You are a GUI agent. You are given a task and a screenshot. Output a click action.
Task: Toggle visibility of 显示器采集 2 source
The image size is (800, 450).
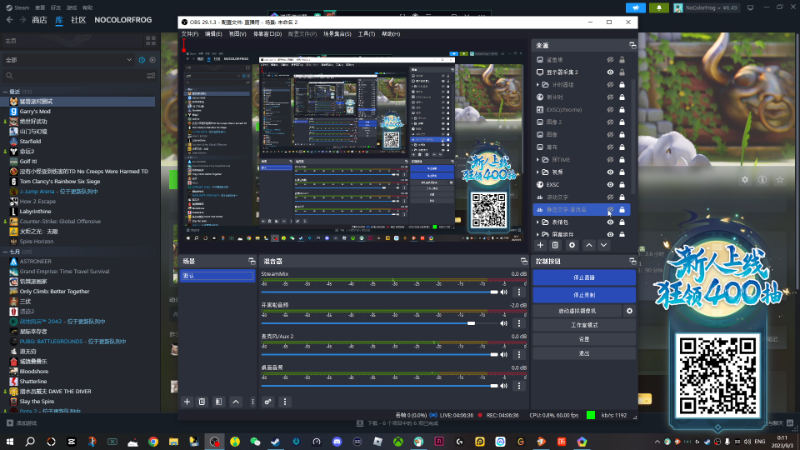coord(610,72)
